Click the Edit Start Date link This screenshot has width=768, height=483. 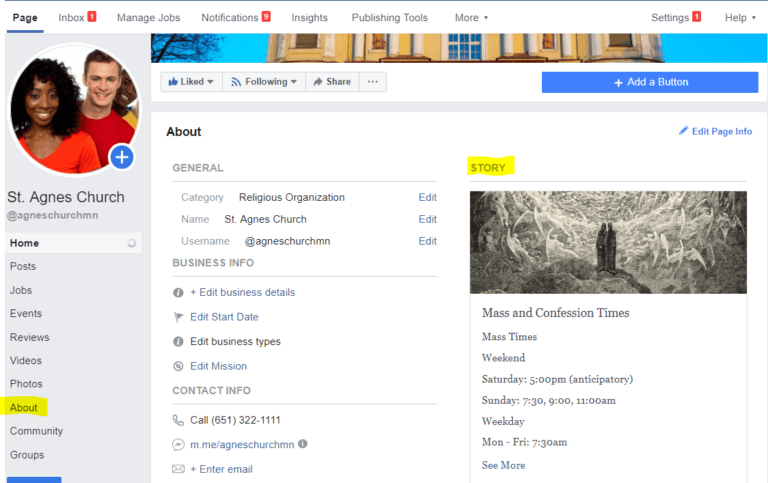[x=224, y=317]
